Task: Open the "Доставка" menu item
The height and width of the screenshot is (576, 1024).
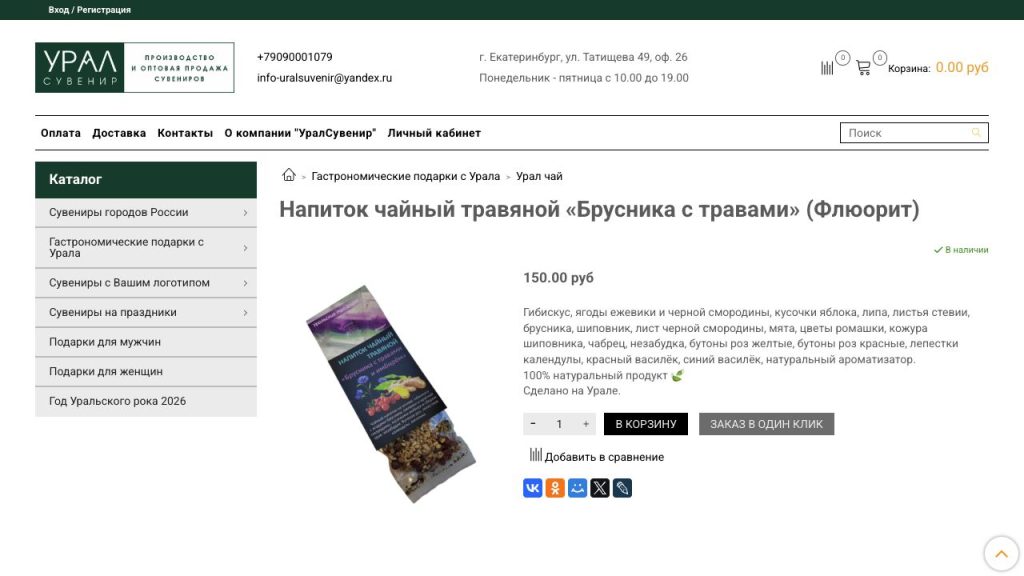Action: (x=119, y=133)
